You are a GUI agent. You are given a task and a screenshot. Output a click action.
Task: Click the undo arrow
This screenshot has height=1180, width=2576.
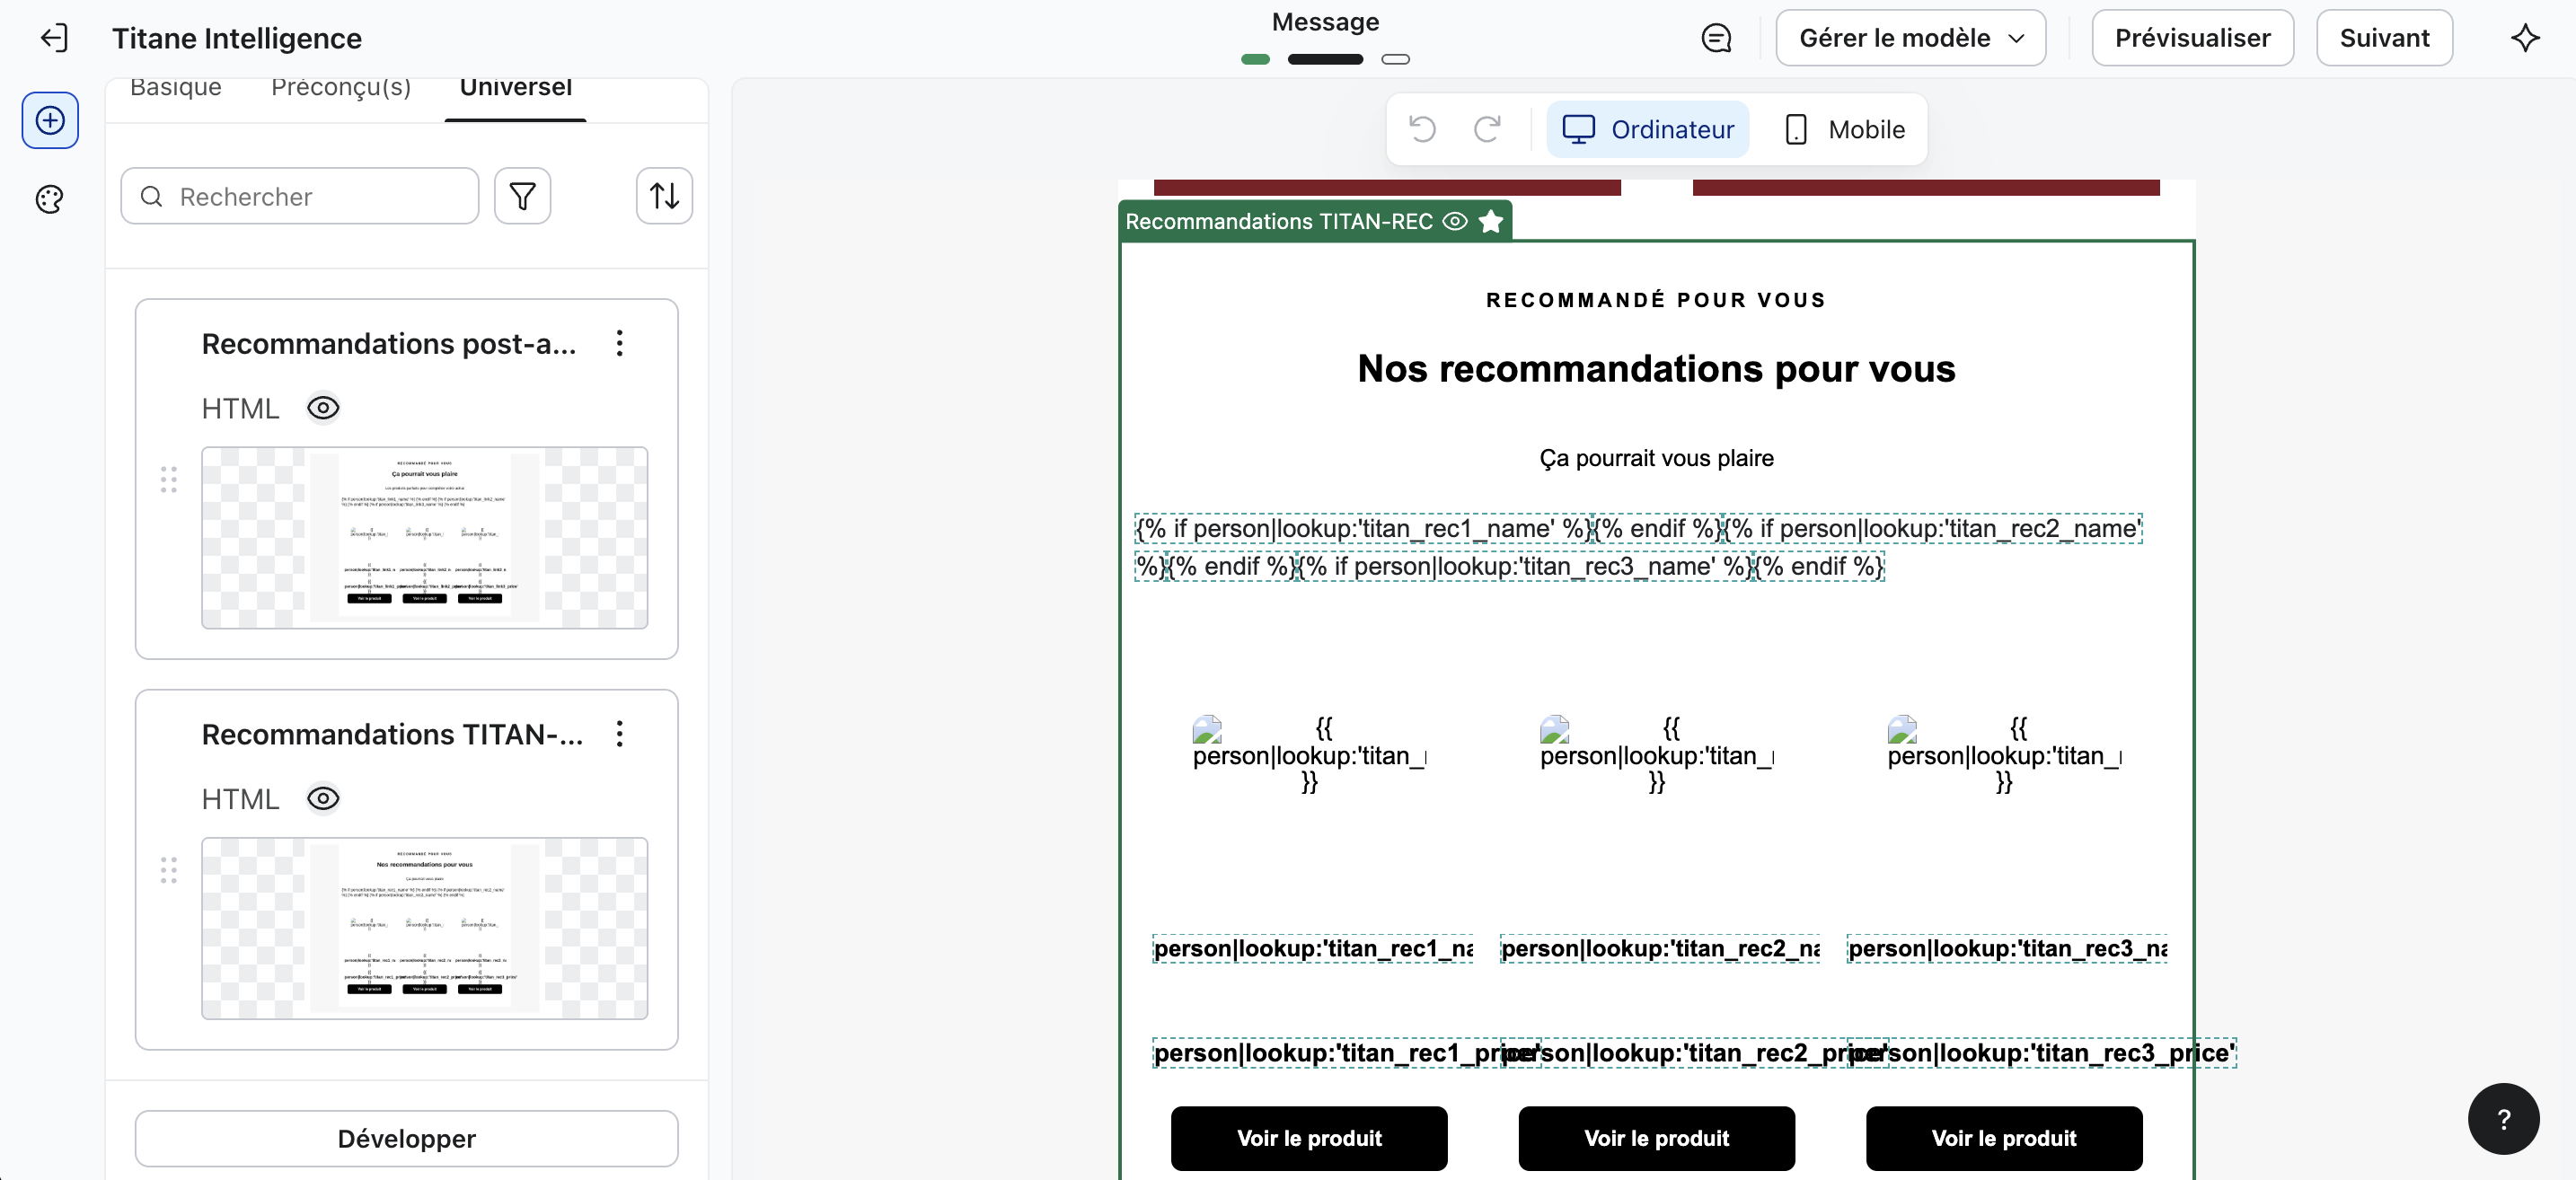(x=1422, y=129)
